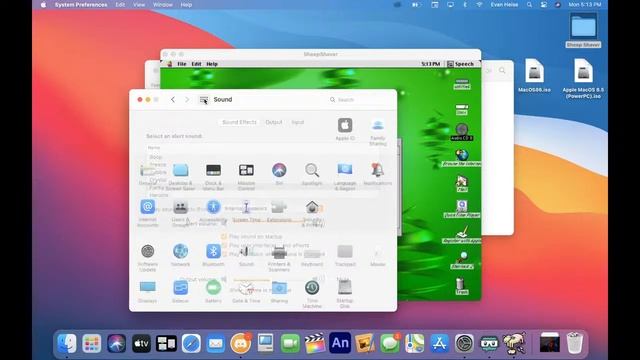The image size is (640, 360).
Task: Select Apple MacOS 8.5 (PowerPC).iso file
Action: pos(583,78)
